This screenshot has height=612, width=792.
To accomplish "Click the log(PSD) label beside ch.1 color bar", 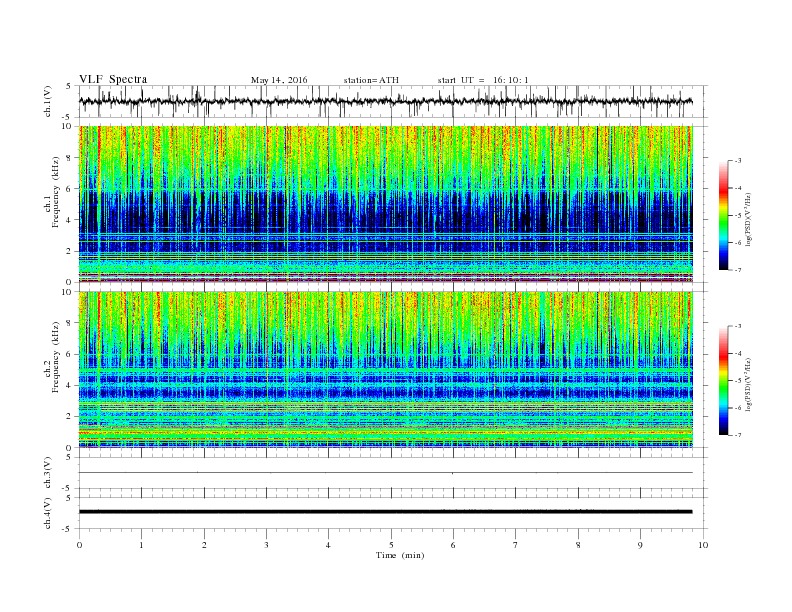I will coord(750,220).
